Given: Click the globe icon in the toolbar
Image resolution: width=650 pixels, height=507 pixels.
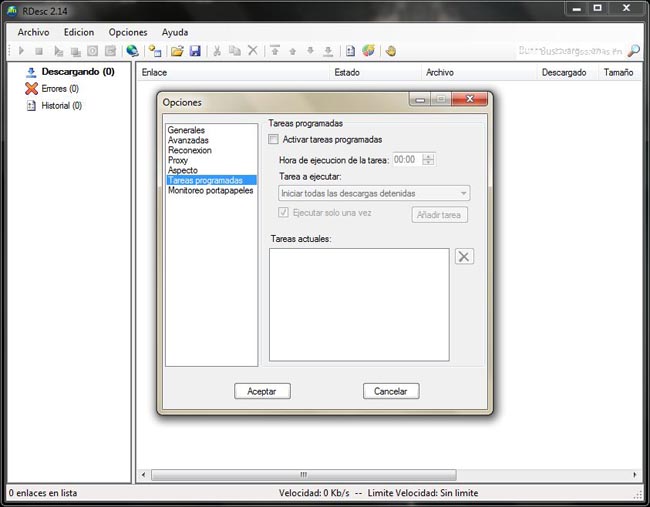Looking at the screenshot, I should tap(132, 51).
